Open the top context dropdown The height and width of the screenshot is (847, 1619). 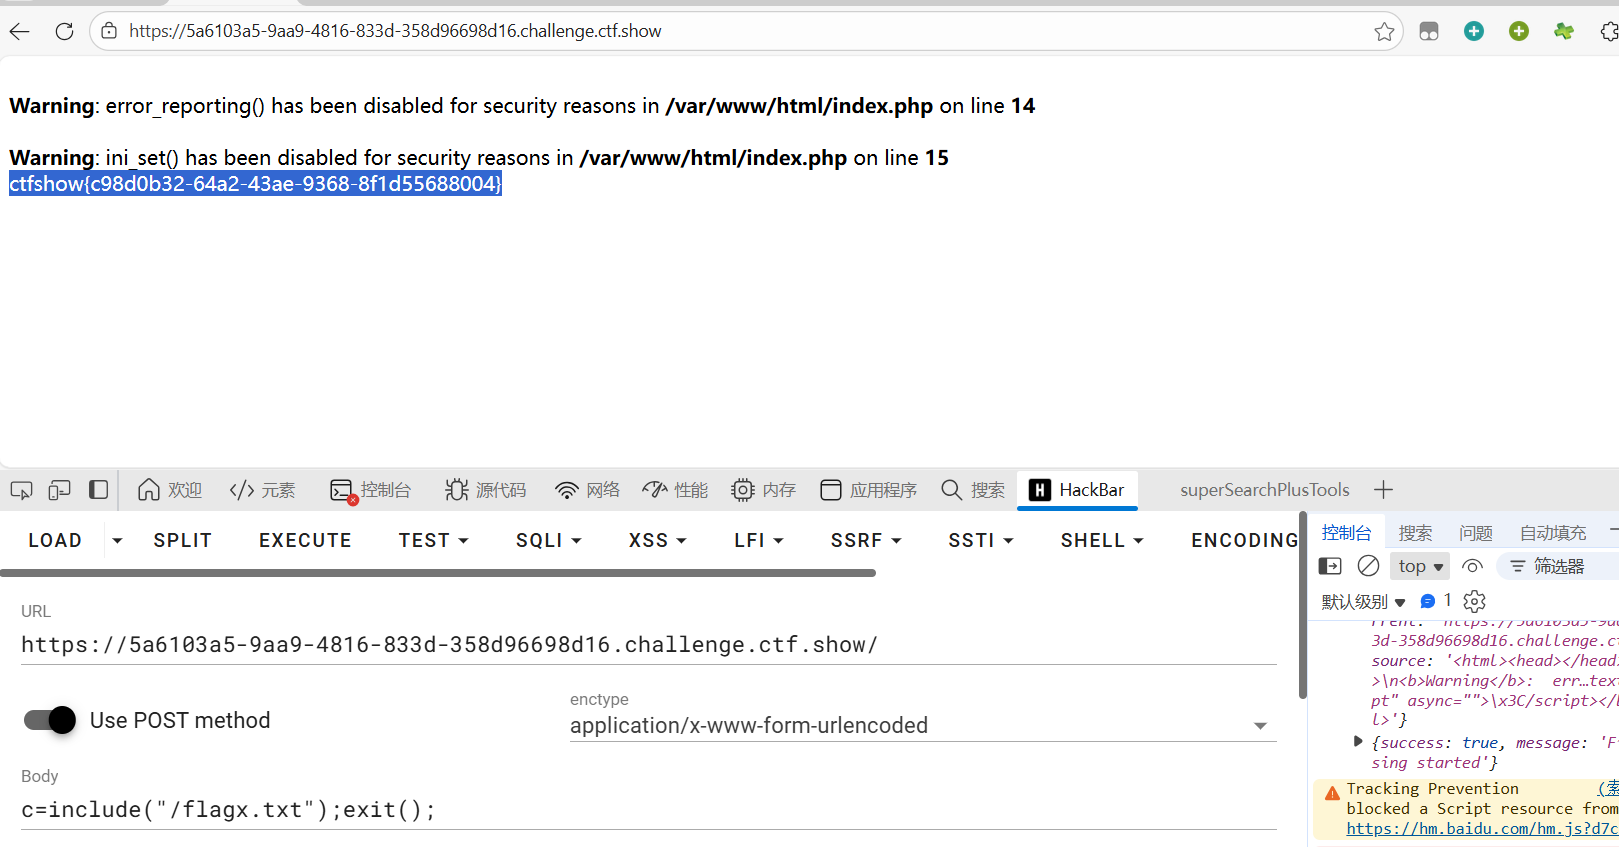1420,566
